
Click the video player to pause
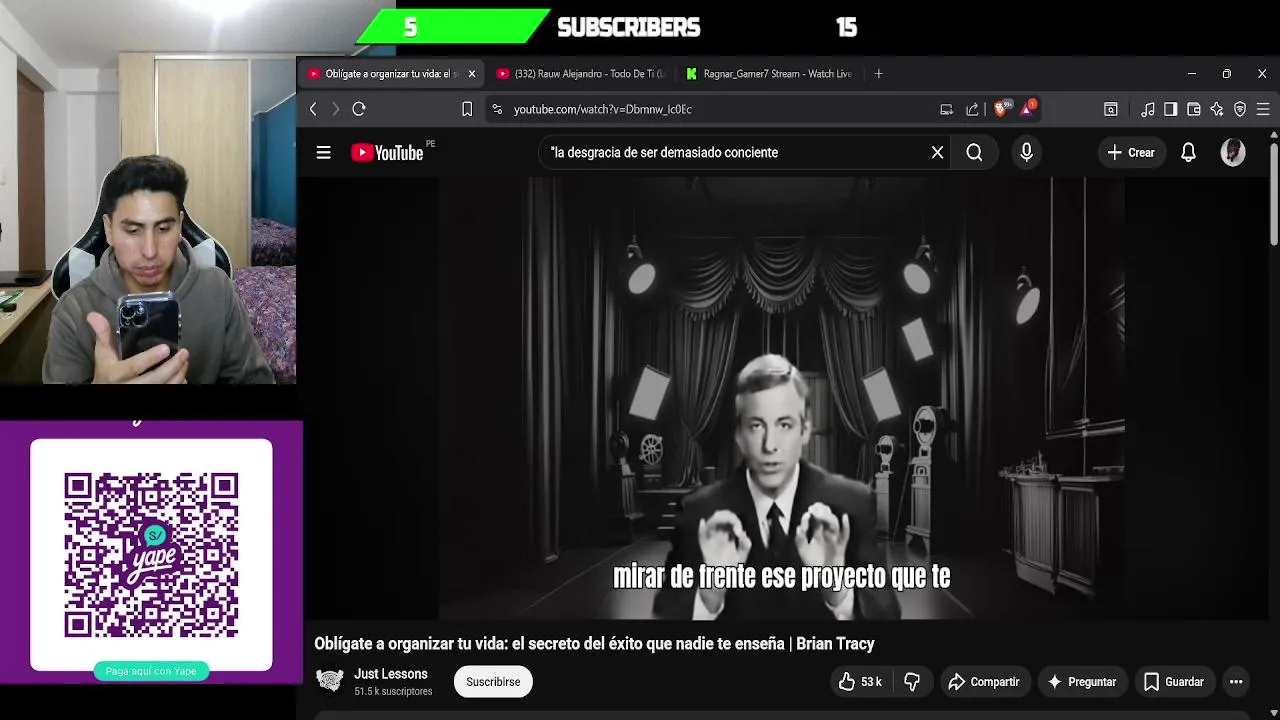click(x=782, y=398)
